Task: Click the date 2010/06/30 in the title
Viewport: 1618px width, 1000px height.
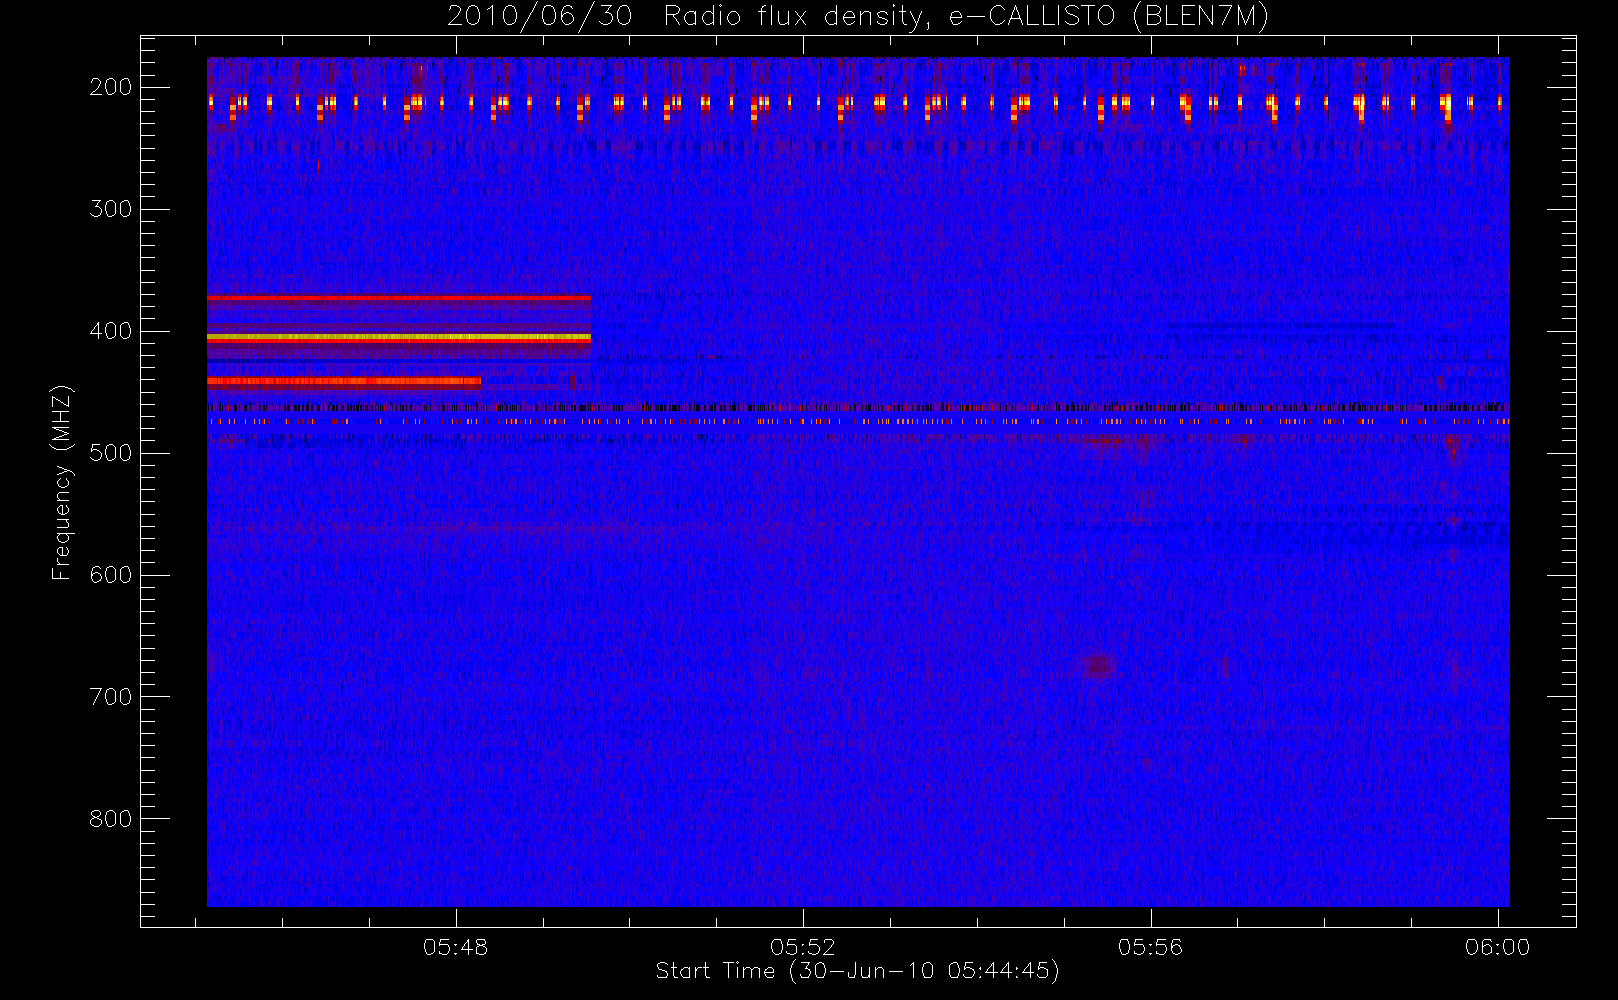Action: (x=539, y=17)
